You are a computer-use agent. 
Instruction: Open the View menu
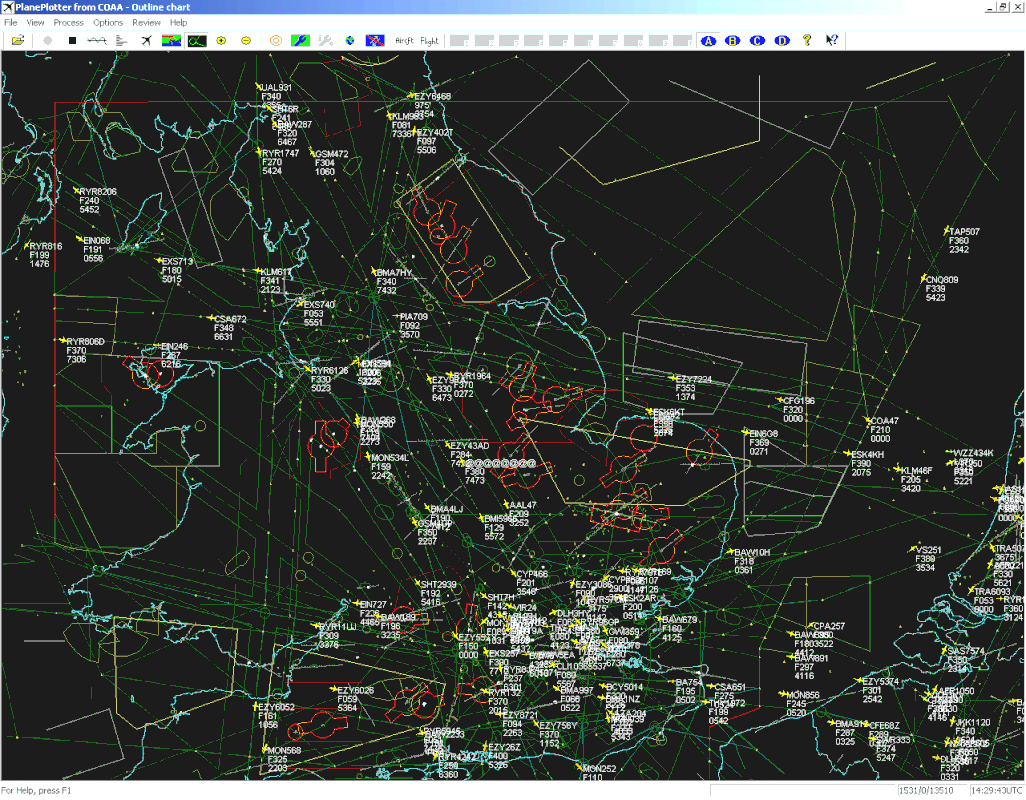click(35, 22)
